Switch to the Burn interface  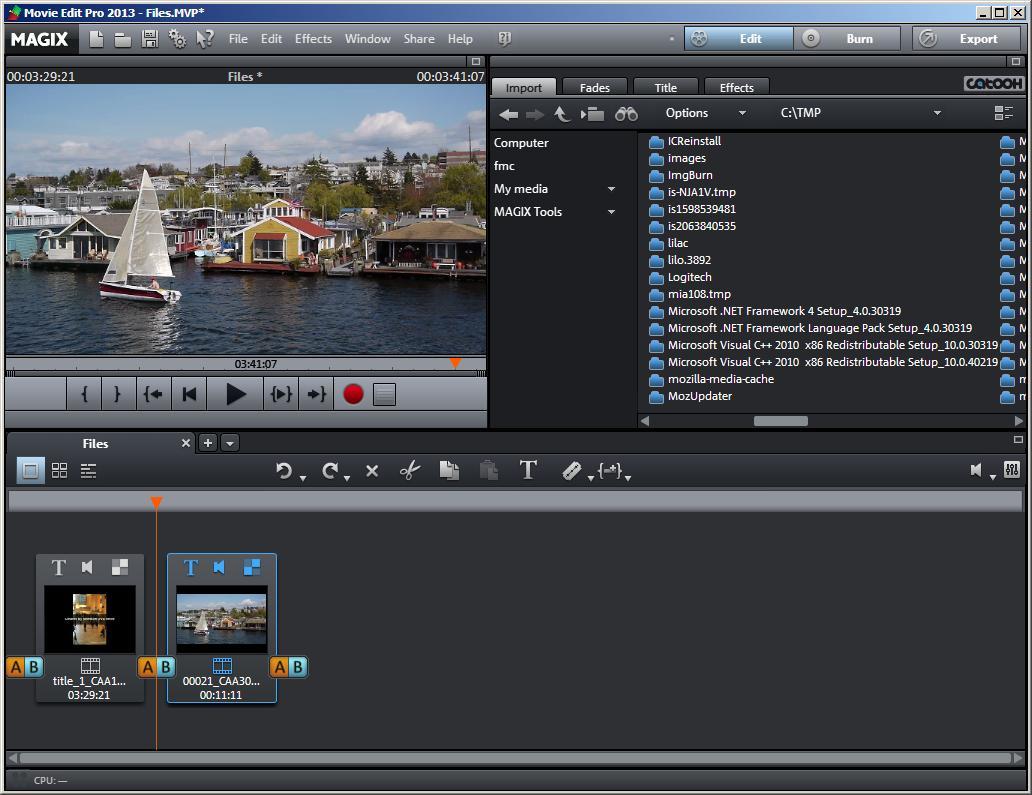[x=846, y=39]
